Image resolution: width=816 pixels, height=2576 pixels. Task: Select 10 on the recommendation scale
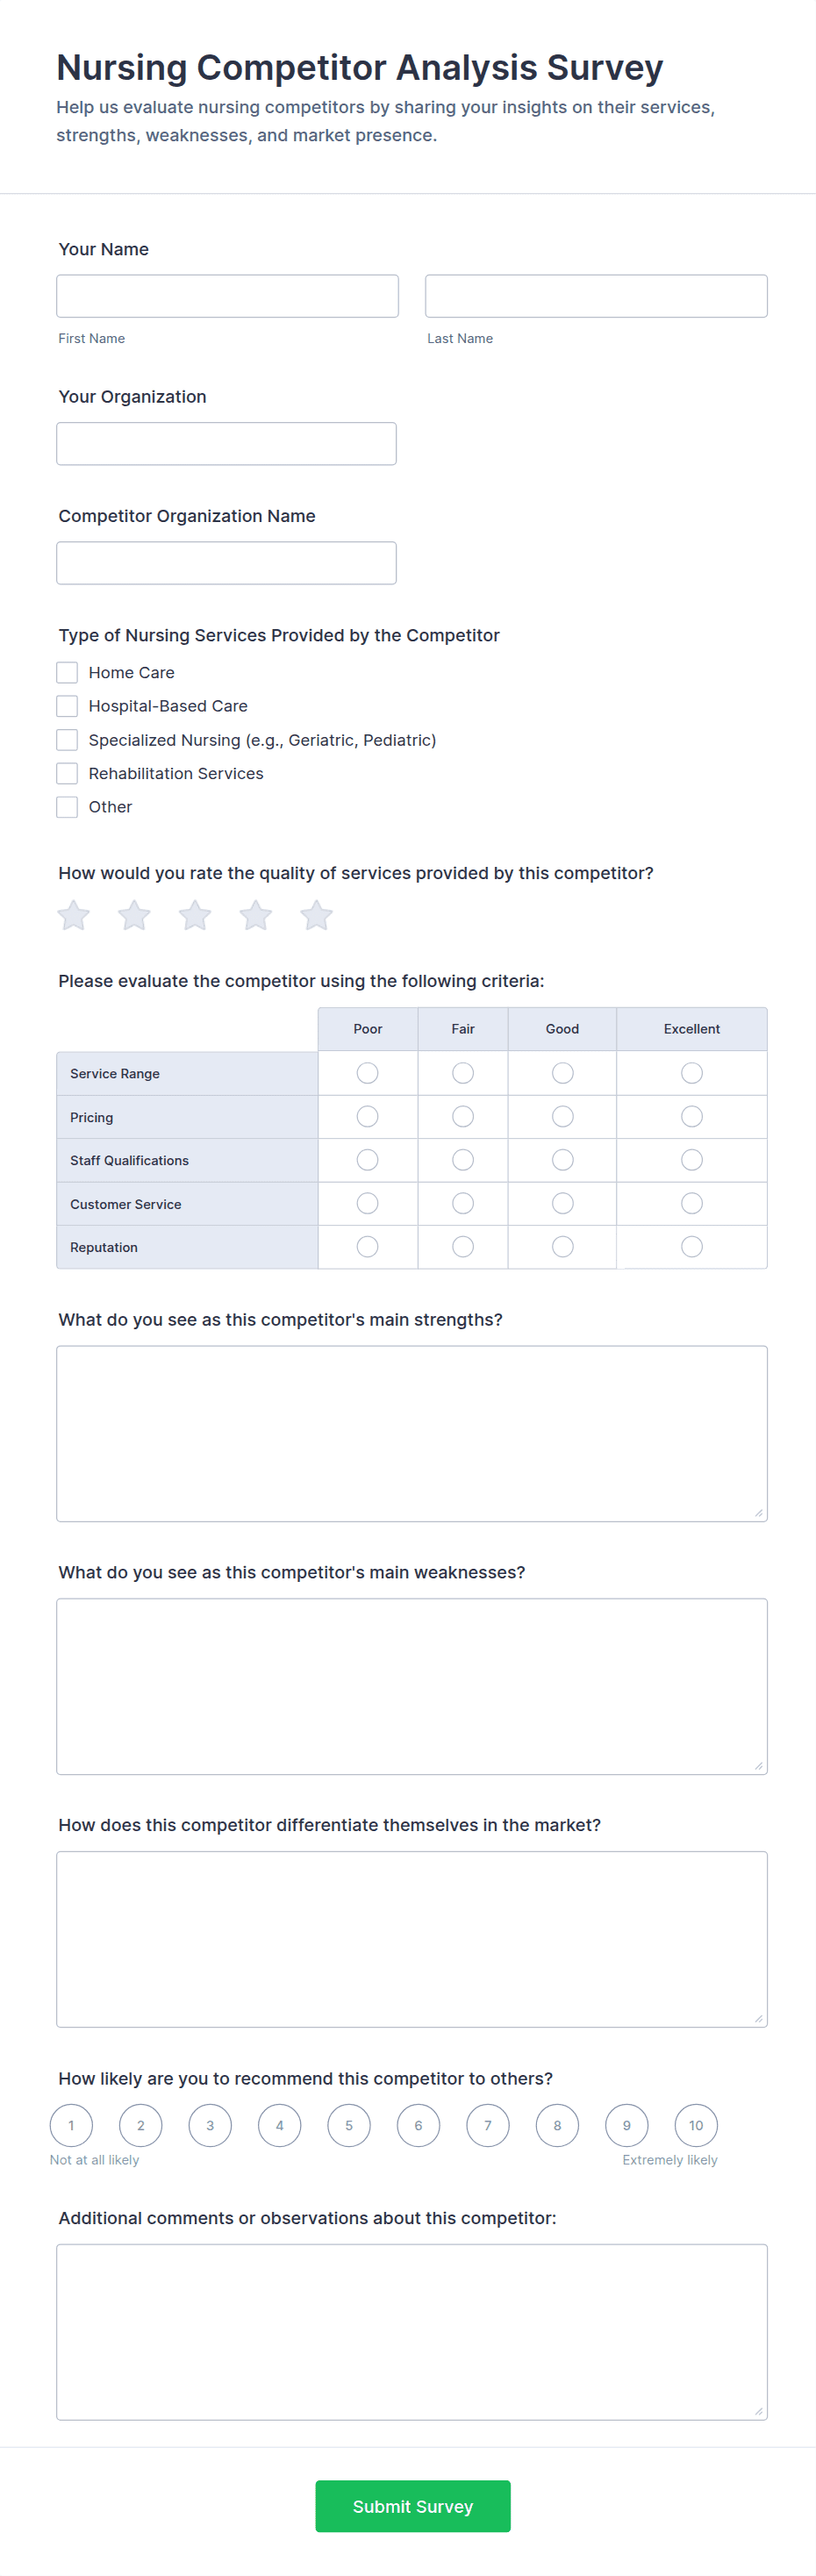point(696,2126)
